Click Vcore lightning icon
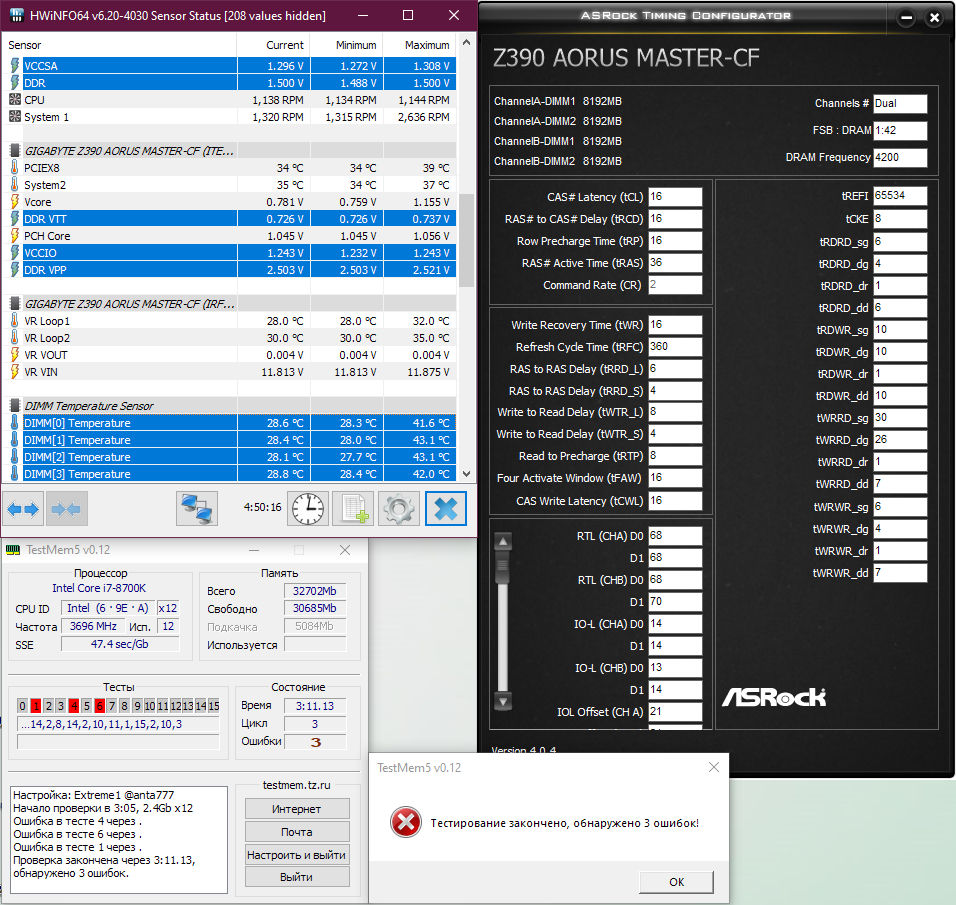The image size is (956, 905). [15, 201]
